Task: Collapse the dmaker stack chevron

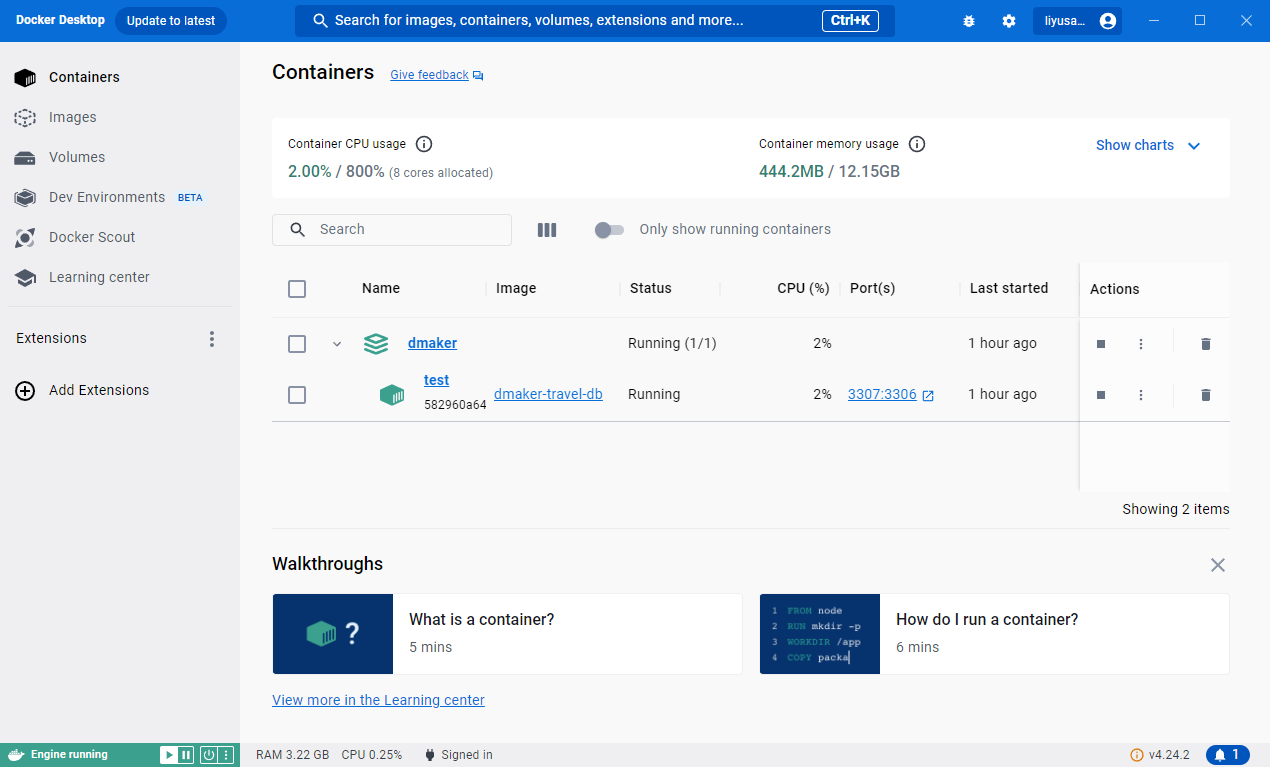Action: [337, 344]
